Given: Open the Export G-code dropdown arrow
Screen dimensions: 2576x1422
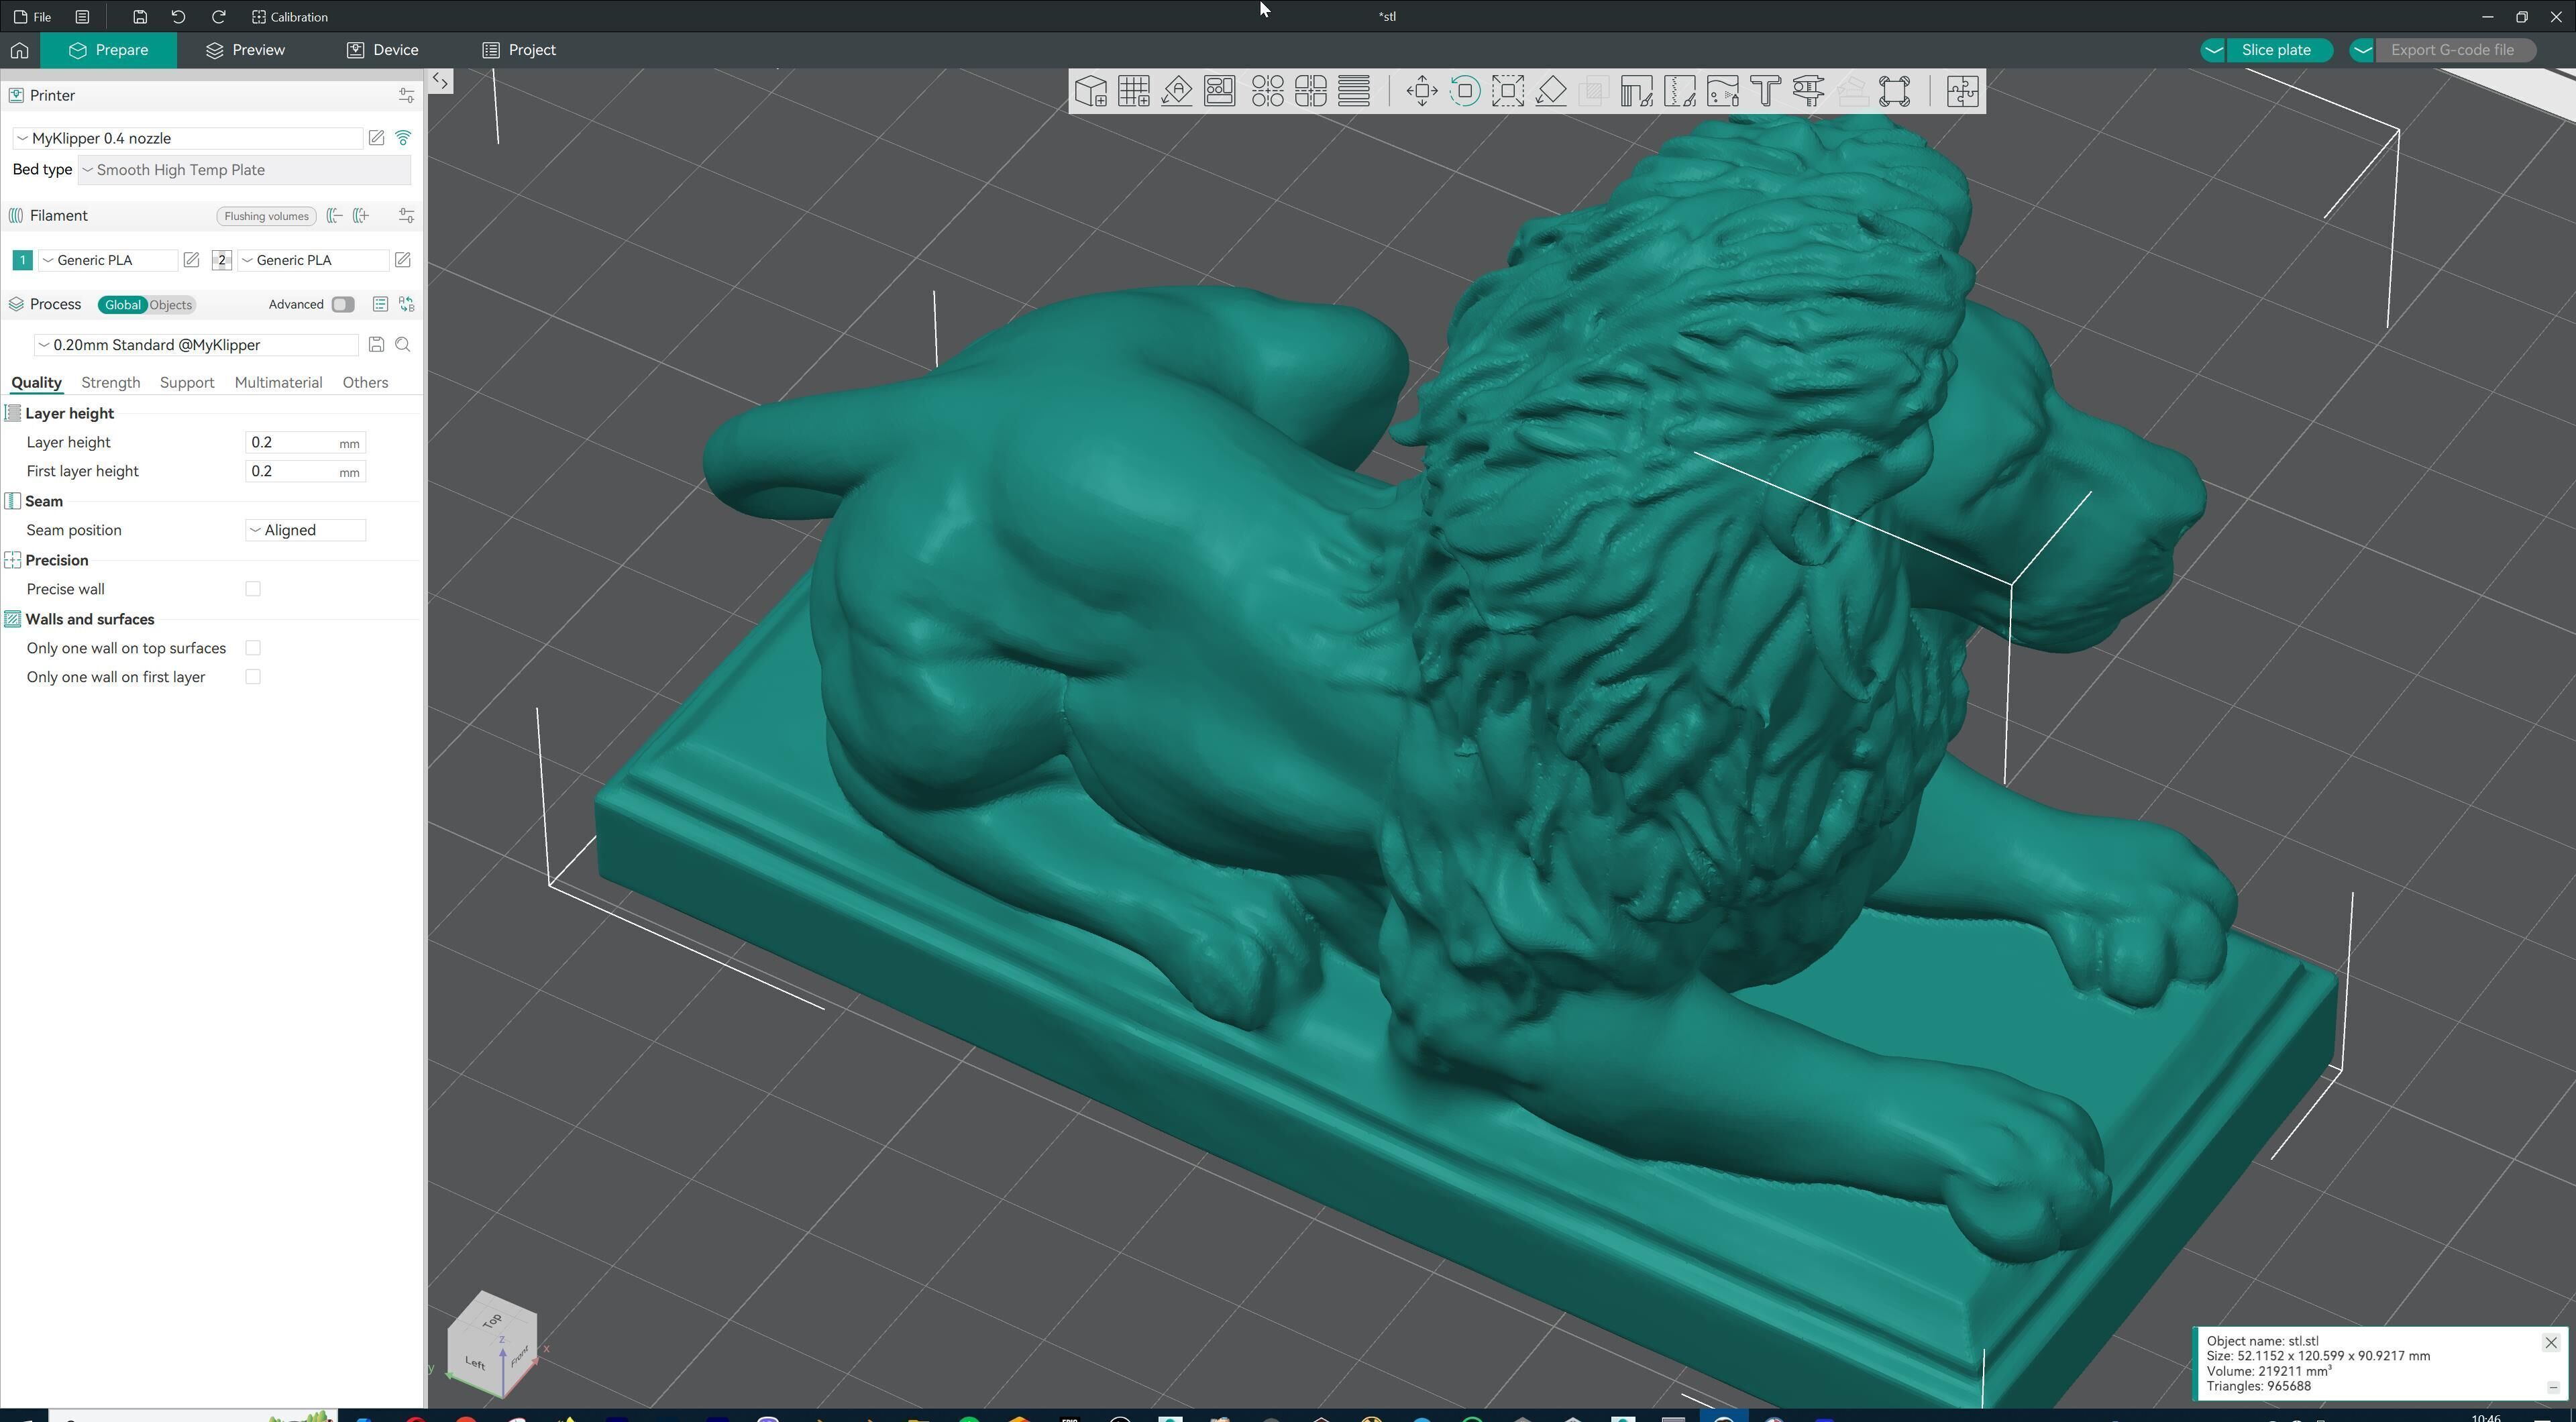Looking at the screenshot, I should [2362, 50].
